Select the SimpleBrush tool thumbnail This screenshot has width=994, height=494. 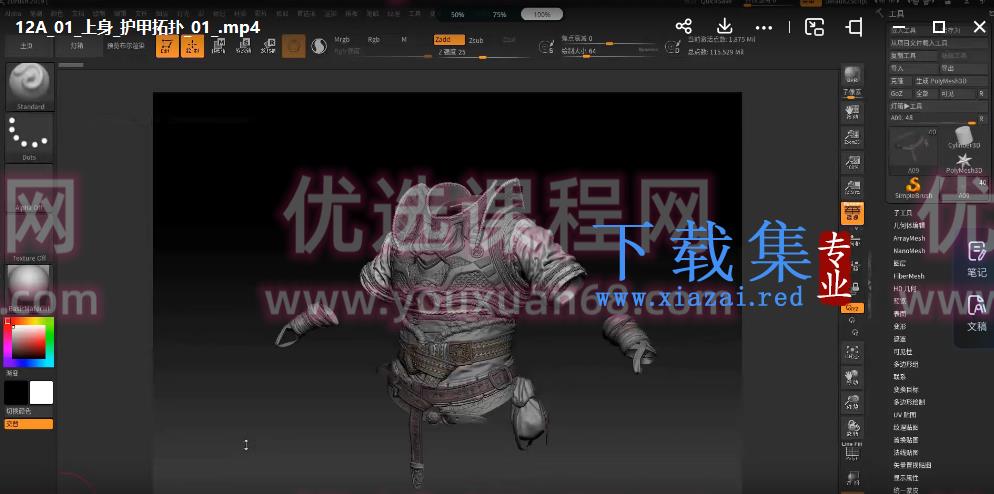[x=913, y=188]
